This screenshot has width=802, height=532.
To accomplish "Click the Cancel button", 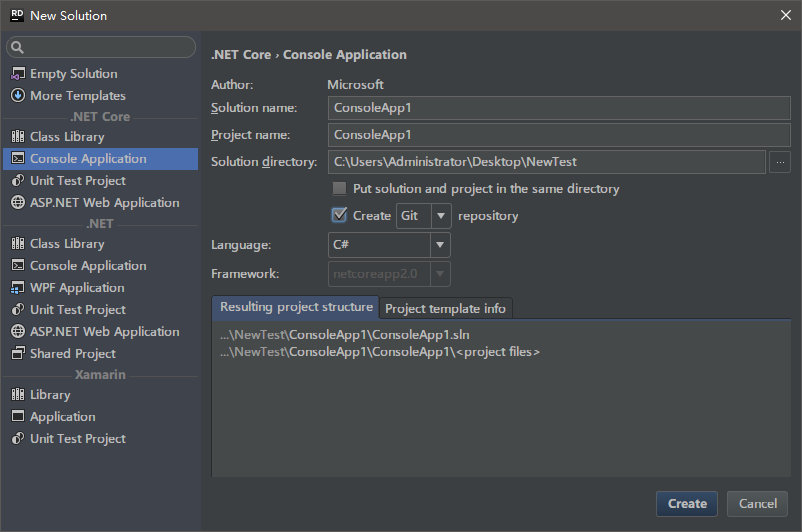I will pyautogui.click(x=758, y=504).
